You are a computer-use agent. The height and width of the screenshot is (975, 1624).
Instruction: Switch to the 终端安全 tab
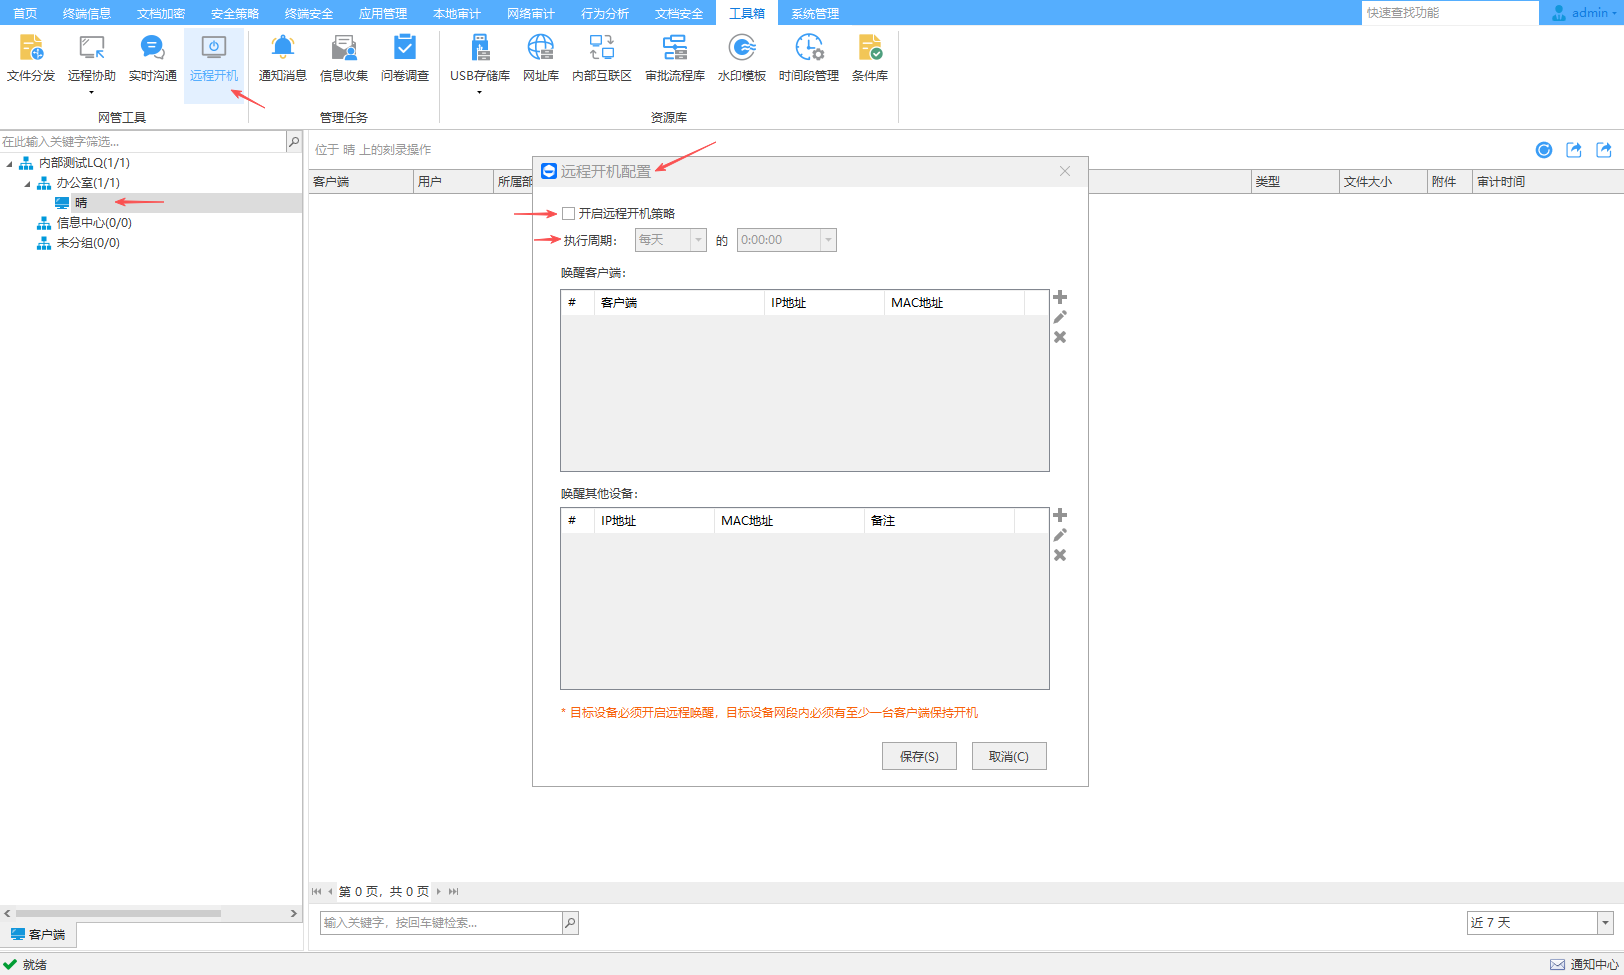click(x=309, y=13)
